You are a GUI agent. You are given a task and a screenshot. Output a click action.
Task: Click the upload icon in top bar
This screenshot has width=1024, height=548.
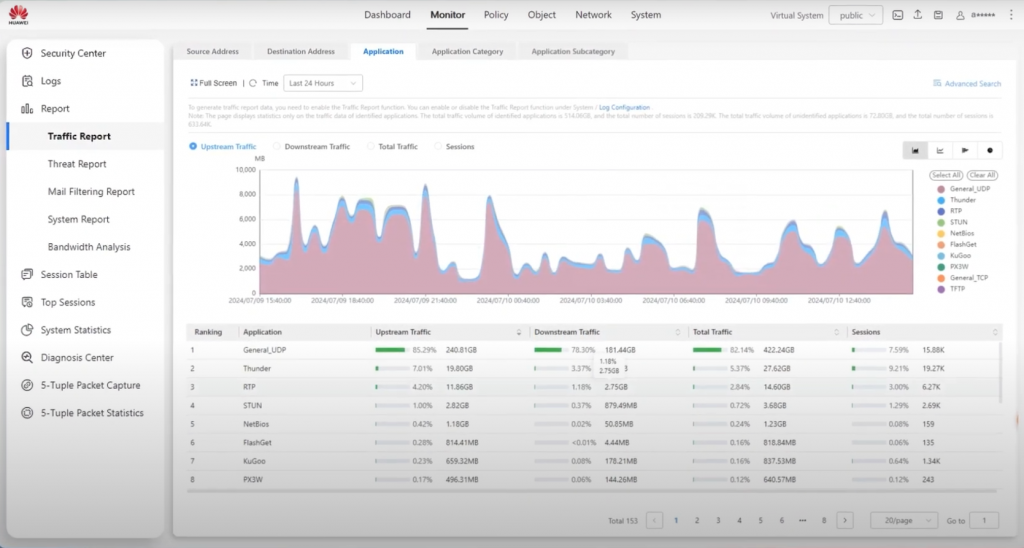tap(918, 15)
